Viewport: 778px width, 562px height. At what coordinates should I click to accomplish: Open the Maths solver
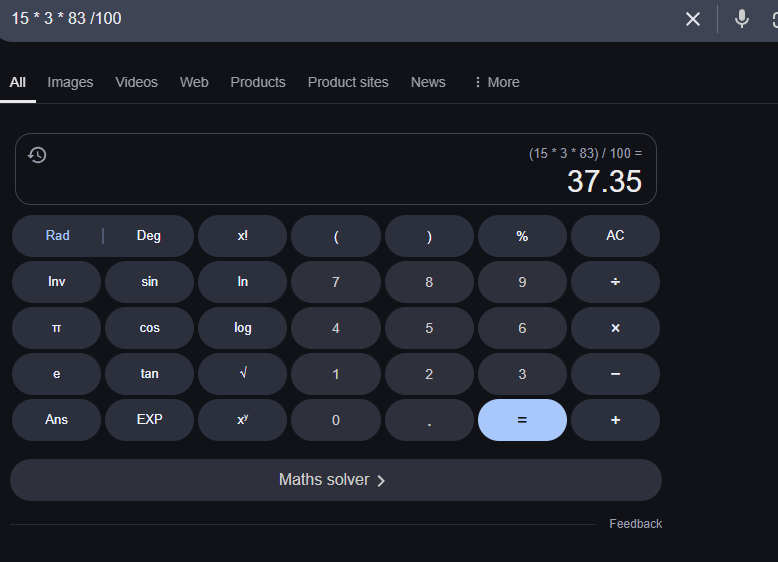[x=336, y=480]
